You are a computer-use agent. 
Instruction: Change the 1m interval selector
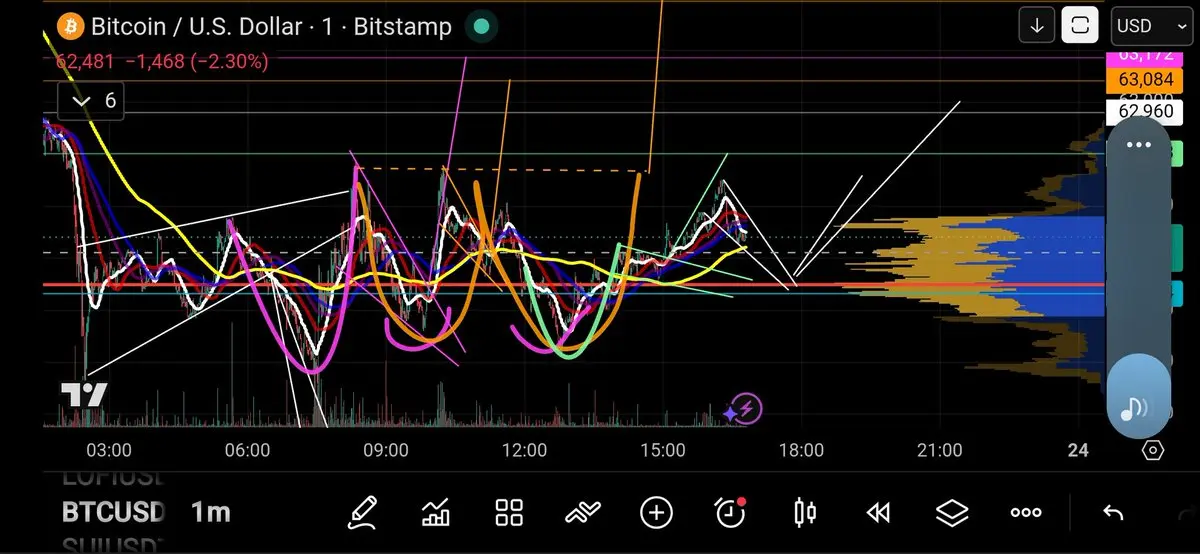coord(210,513)
